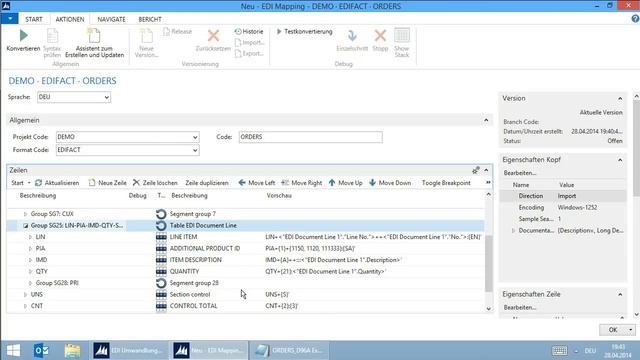Open Outlook from the taskbar
Image resolution: width=640 pixels, height=360 pixels.
pos(41,350)
